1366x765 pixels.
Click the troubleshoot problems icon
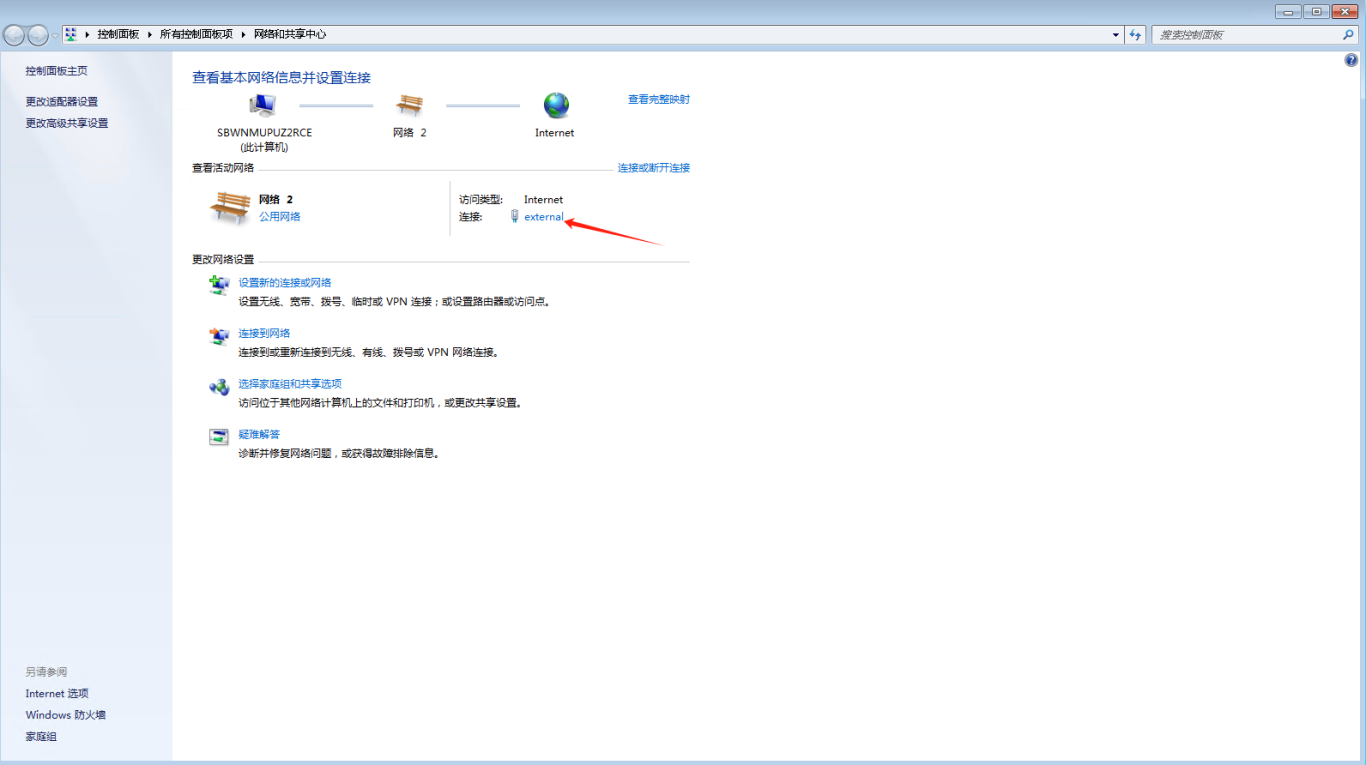tap(219, 437)
